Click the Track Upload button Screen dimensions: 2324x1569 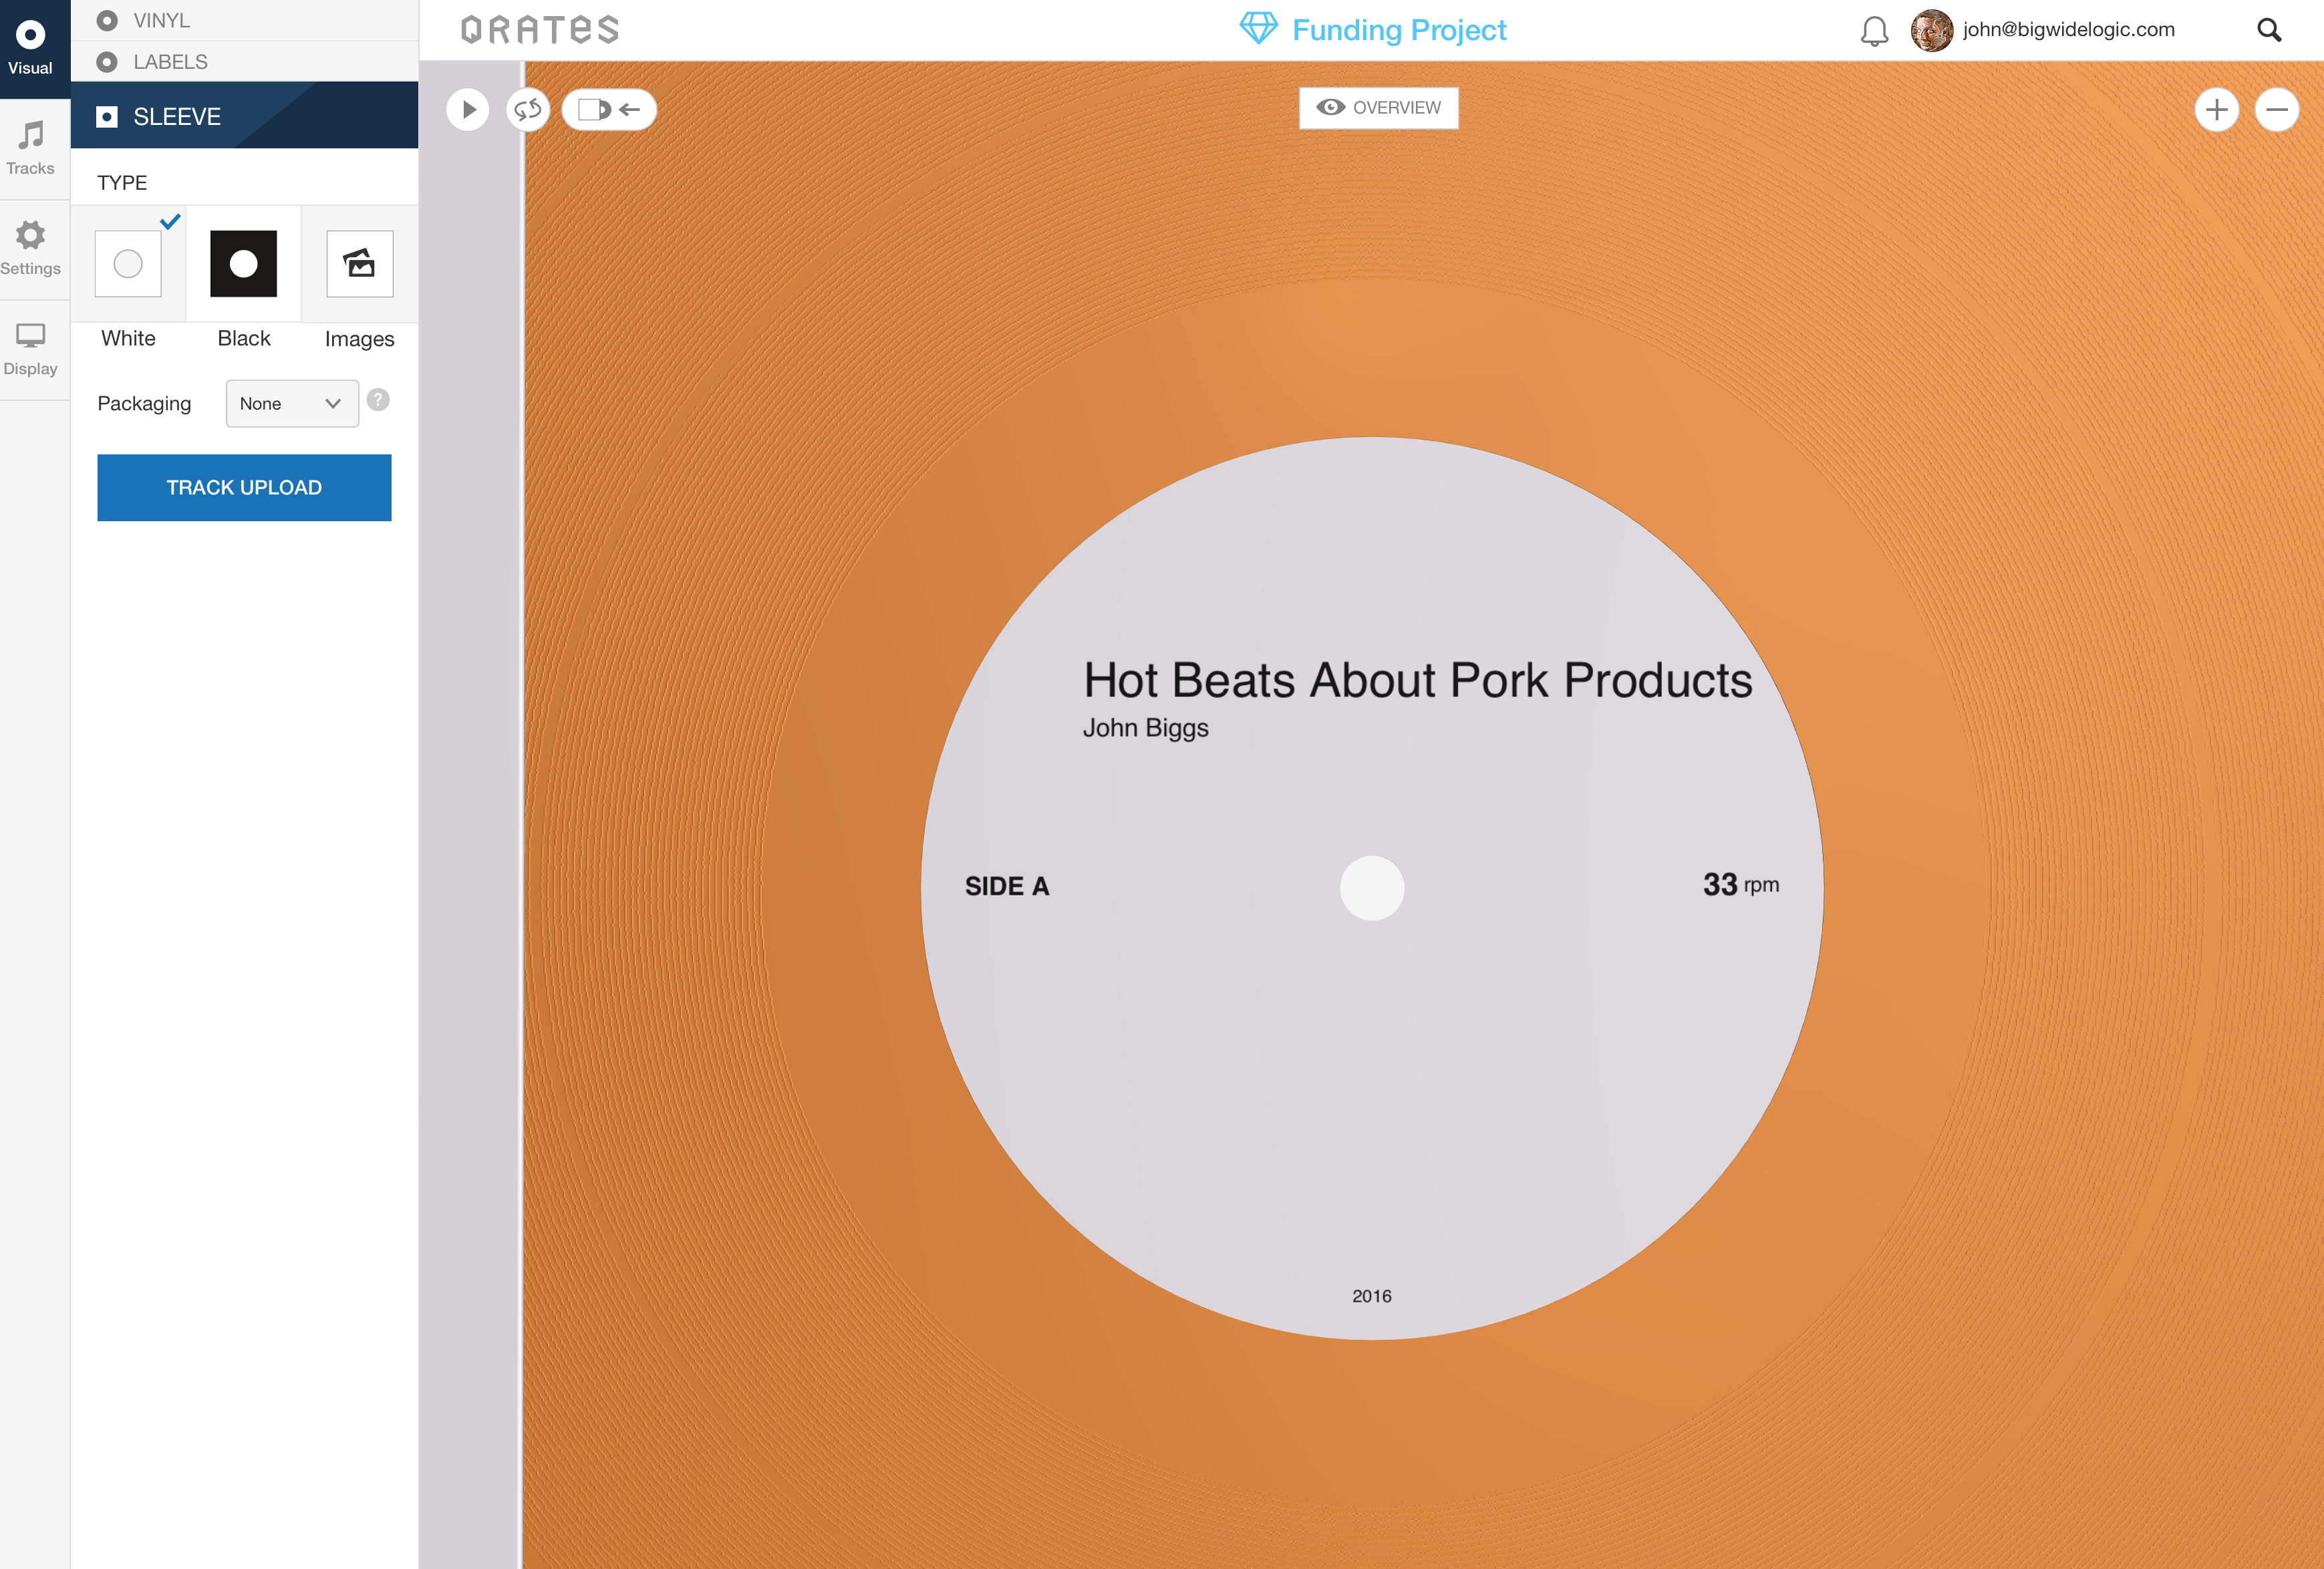coord(244,488)
